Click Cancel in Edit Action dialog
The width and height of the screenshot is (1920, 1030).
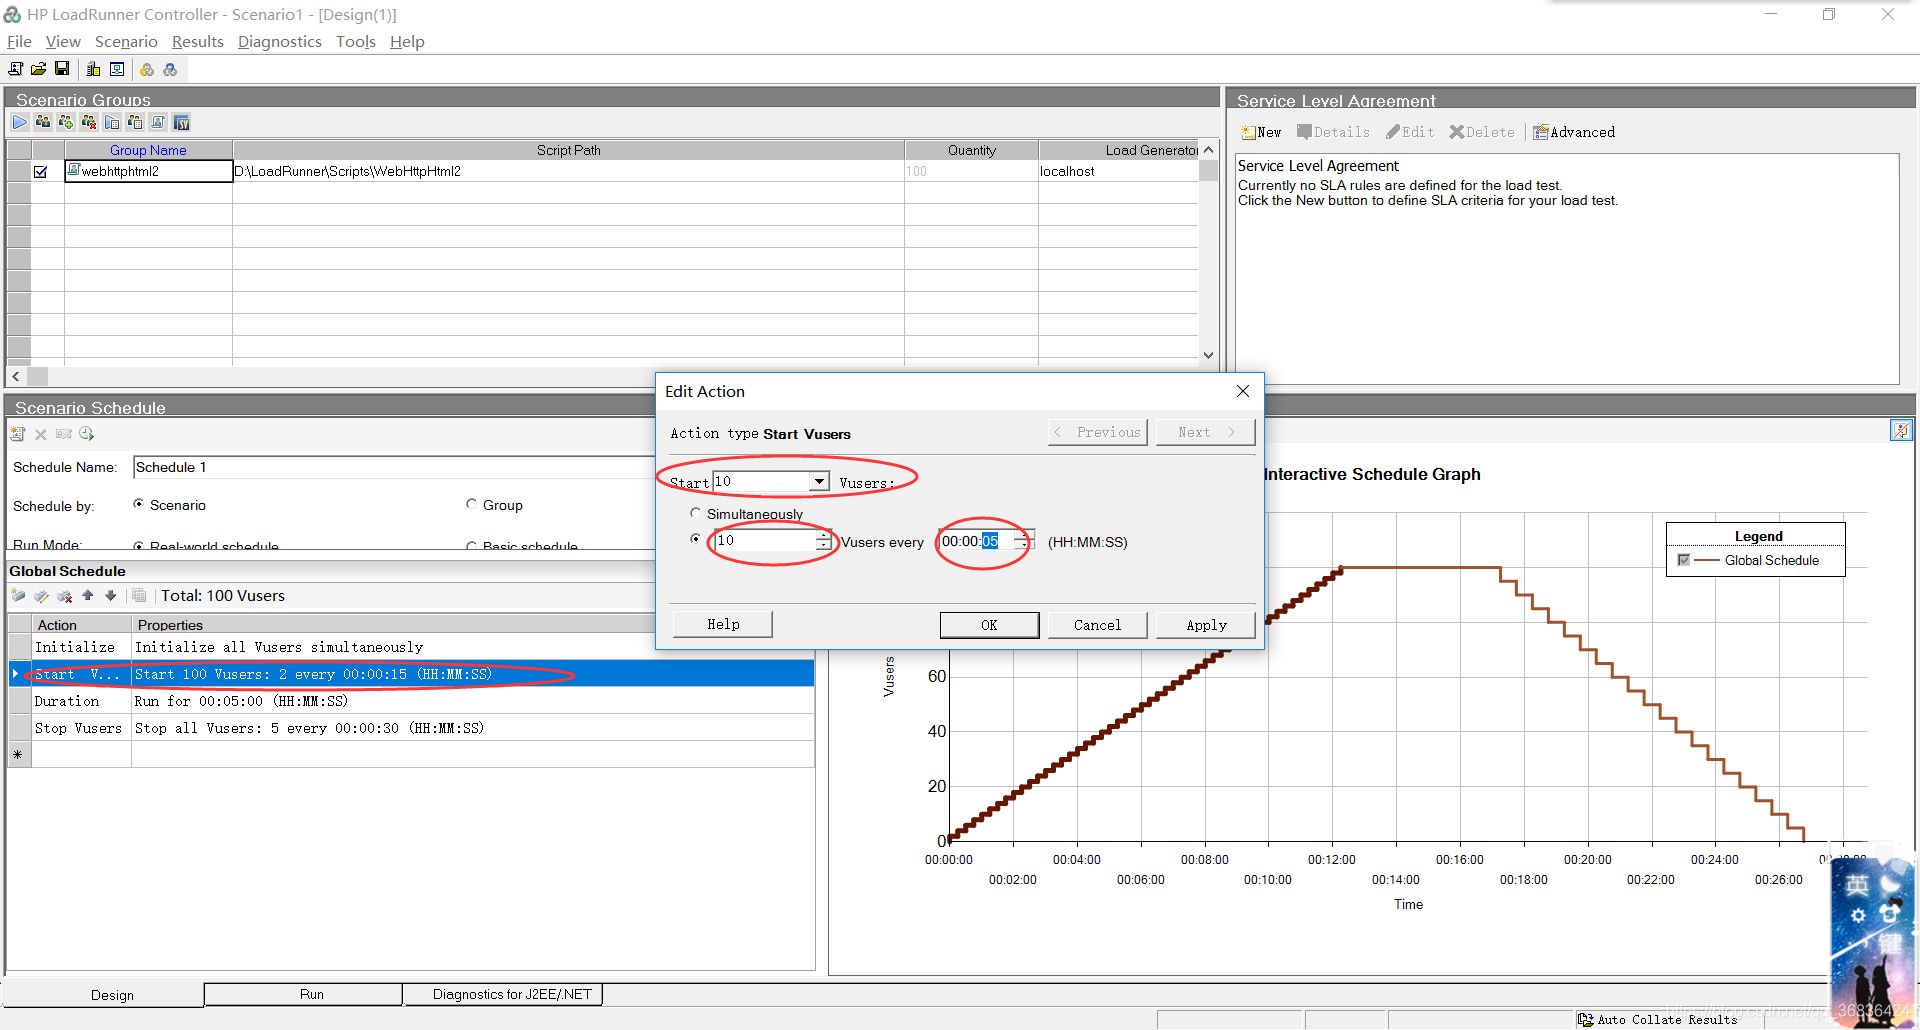tap(1097, 625)
